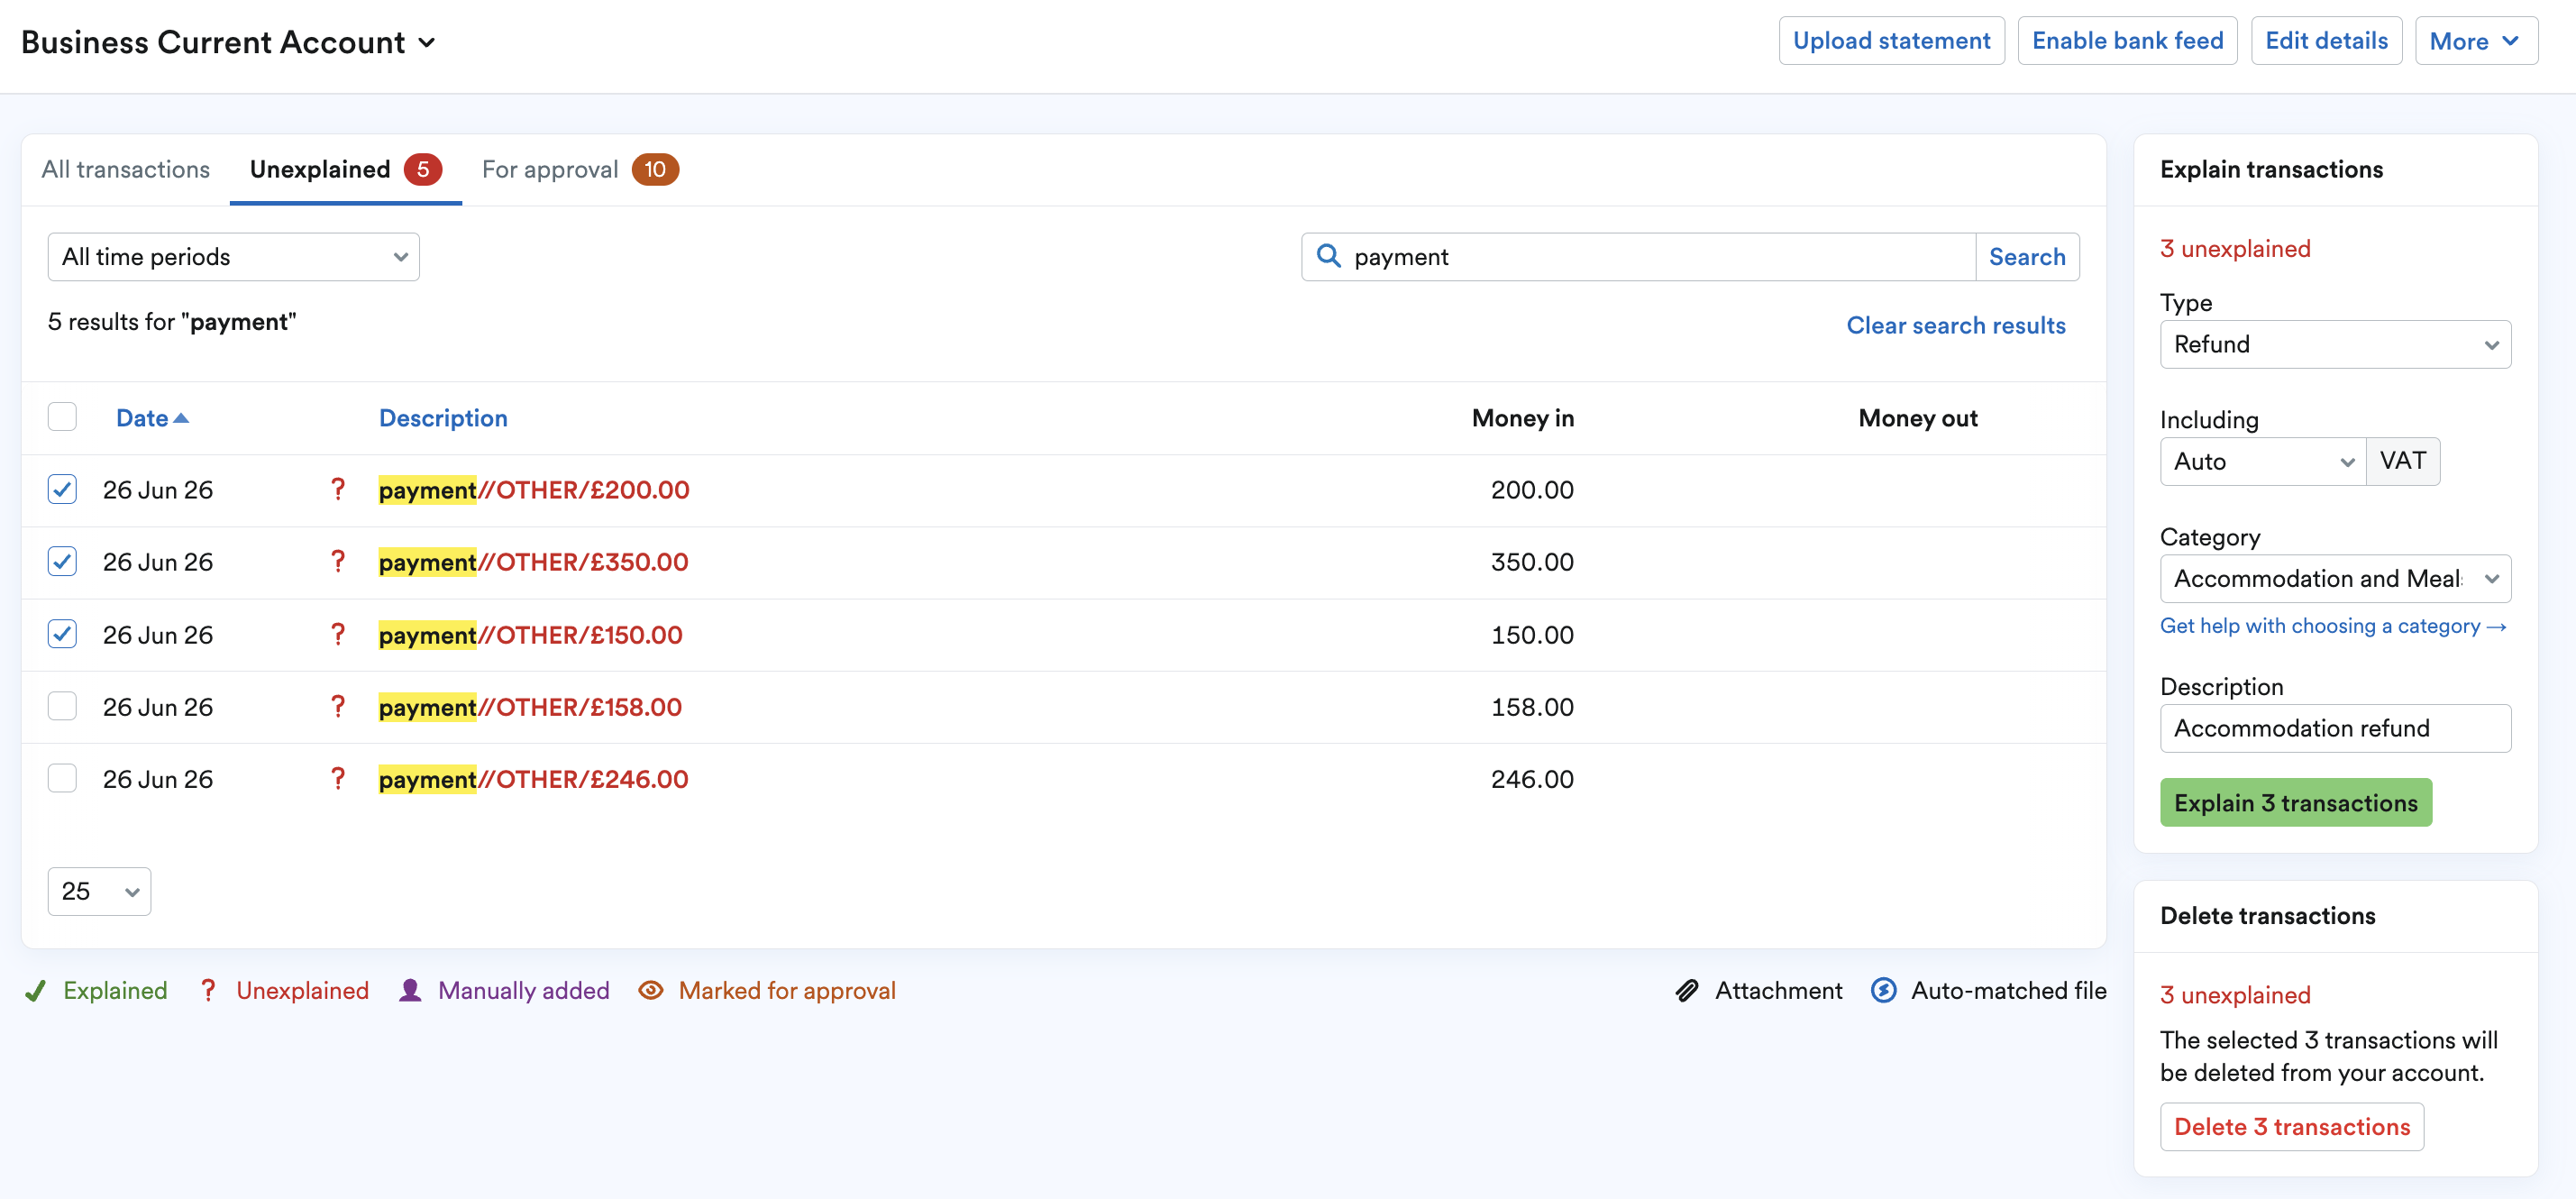Click unexplained question mark on £350.00 row
The width and height of the screenshot is (2576, 1199).
[x=338, y=561]
